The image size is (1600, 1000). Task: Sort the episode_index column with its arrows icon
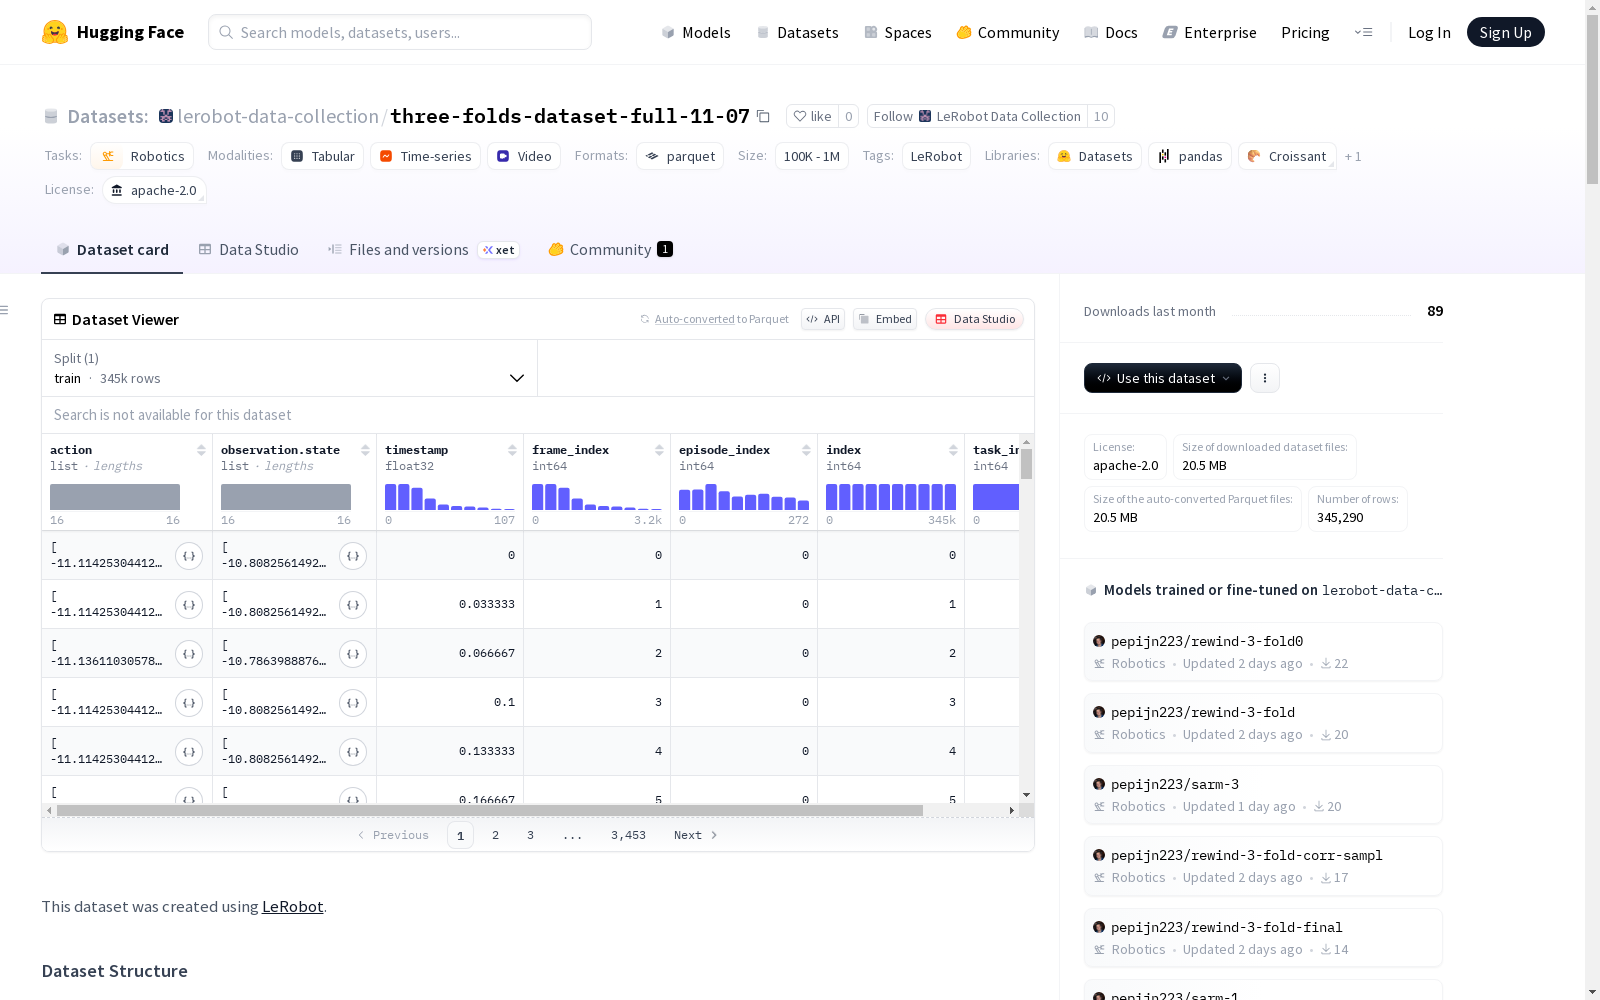click(x=806, y=450)
